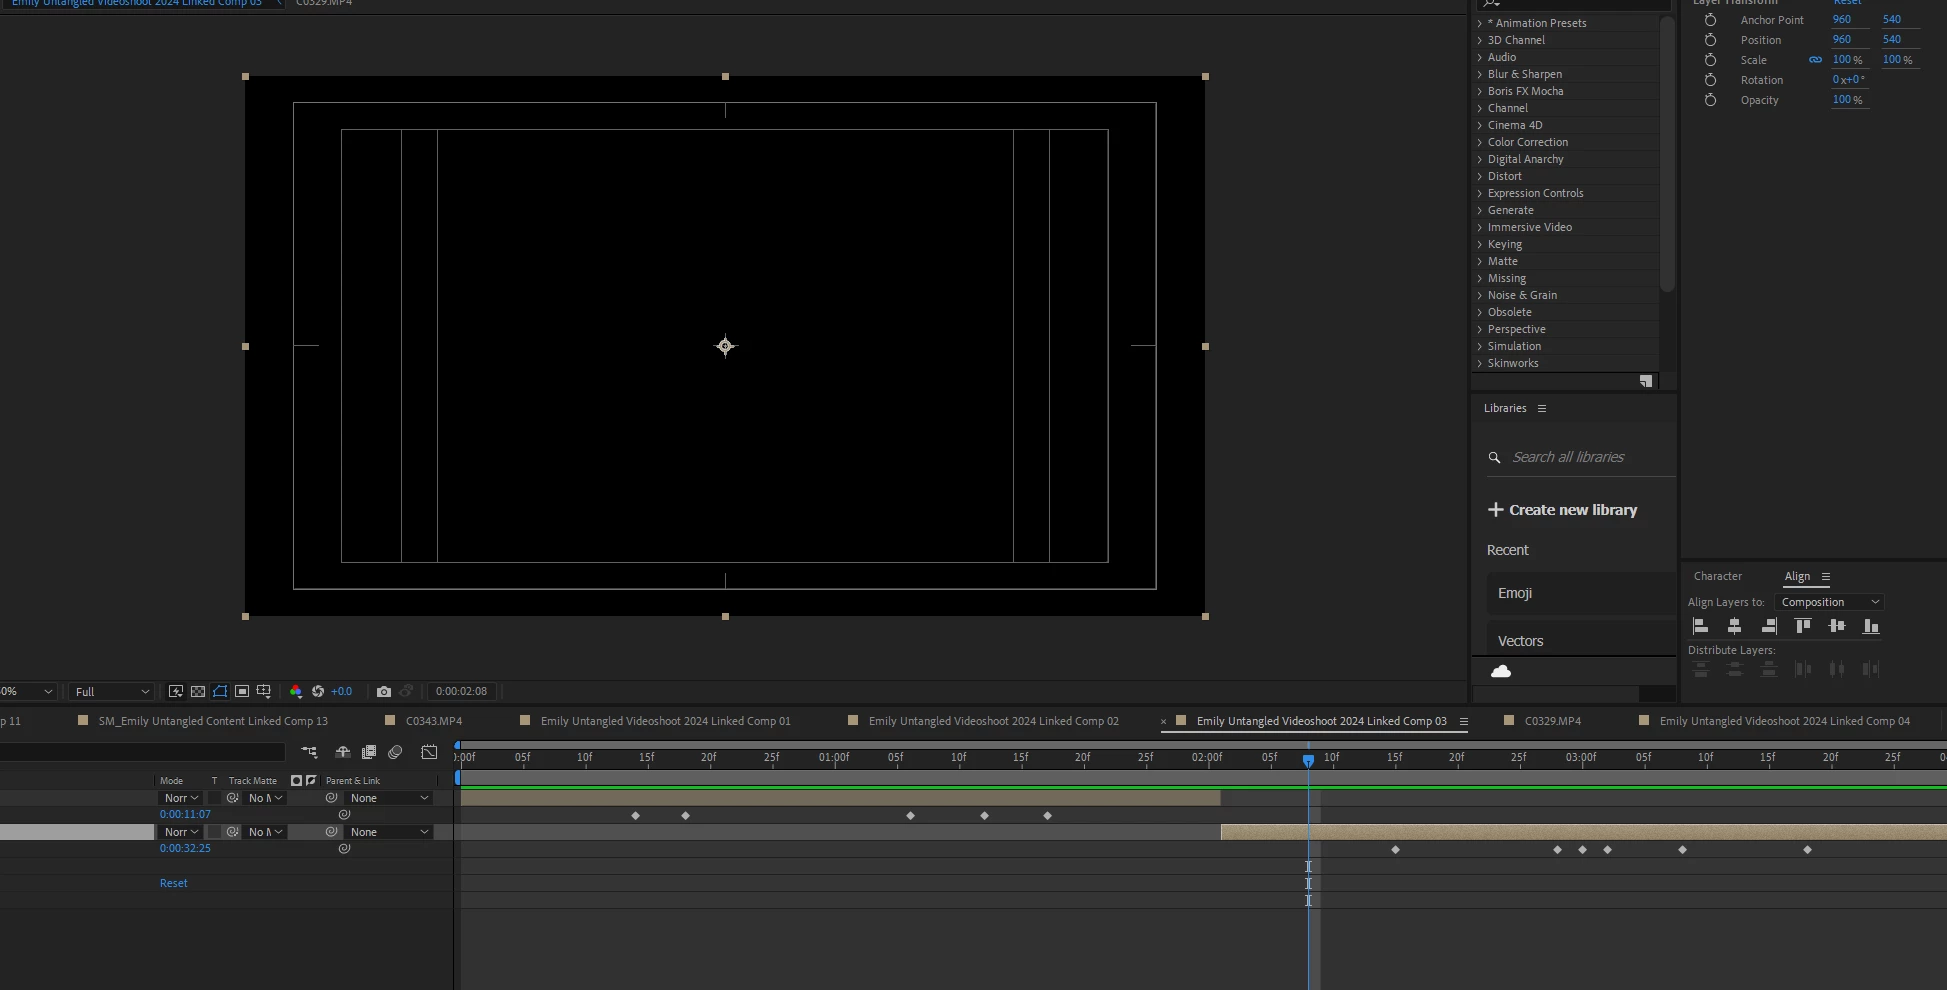Toggle Rotation stopwatch
1947x990 pixels.
click(x=1710, y=80)
